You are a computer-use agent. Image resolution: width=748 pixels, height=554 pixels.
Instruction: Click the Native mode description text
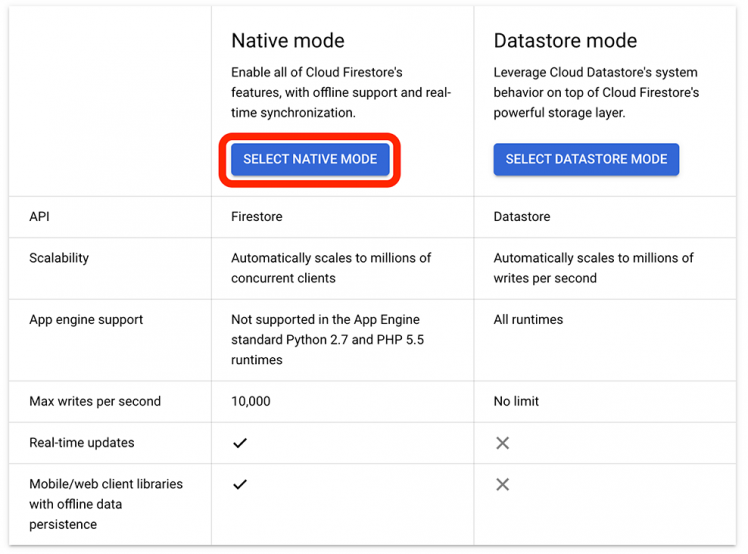(341, 93)
